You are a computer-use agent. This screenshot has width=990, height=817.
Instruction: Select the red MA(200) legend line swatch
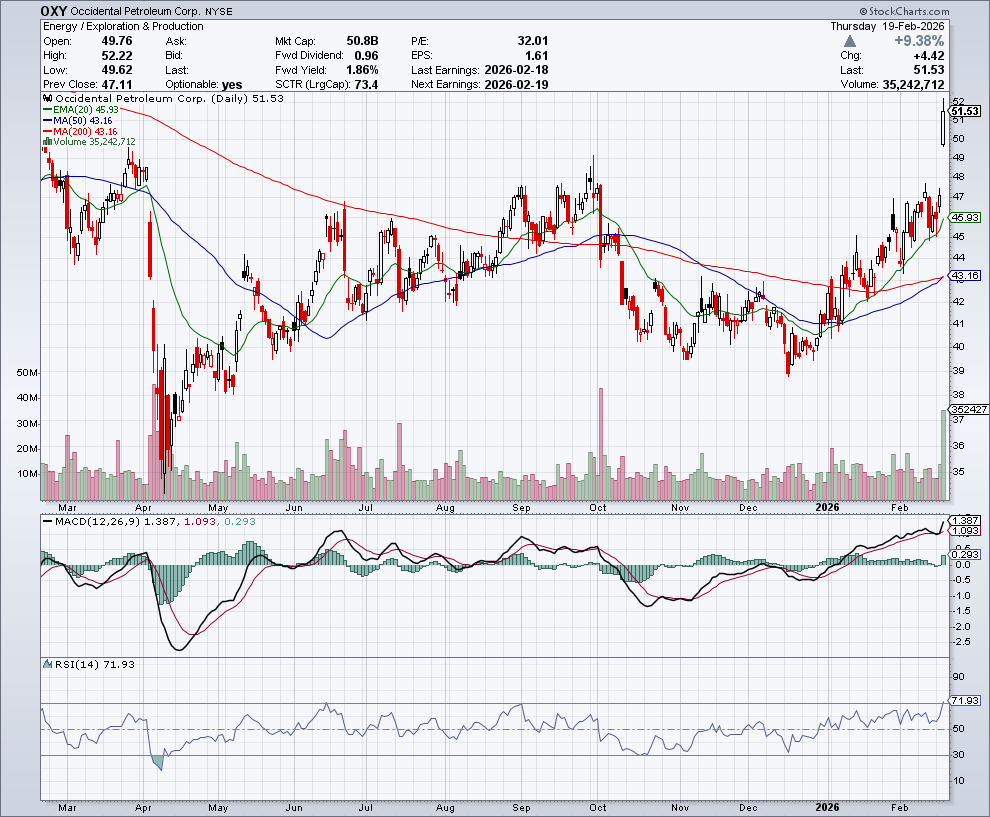[x=47, y=131]
